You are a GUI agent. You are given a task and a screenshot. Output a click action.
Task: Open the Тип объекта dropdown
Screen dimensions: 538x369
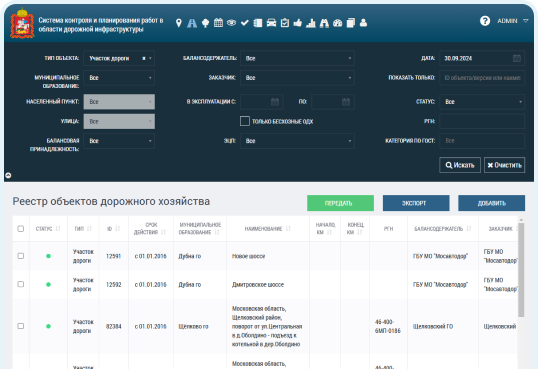pyautogui.click(x=119, y=58)
